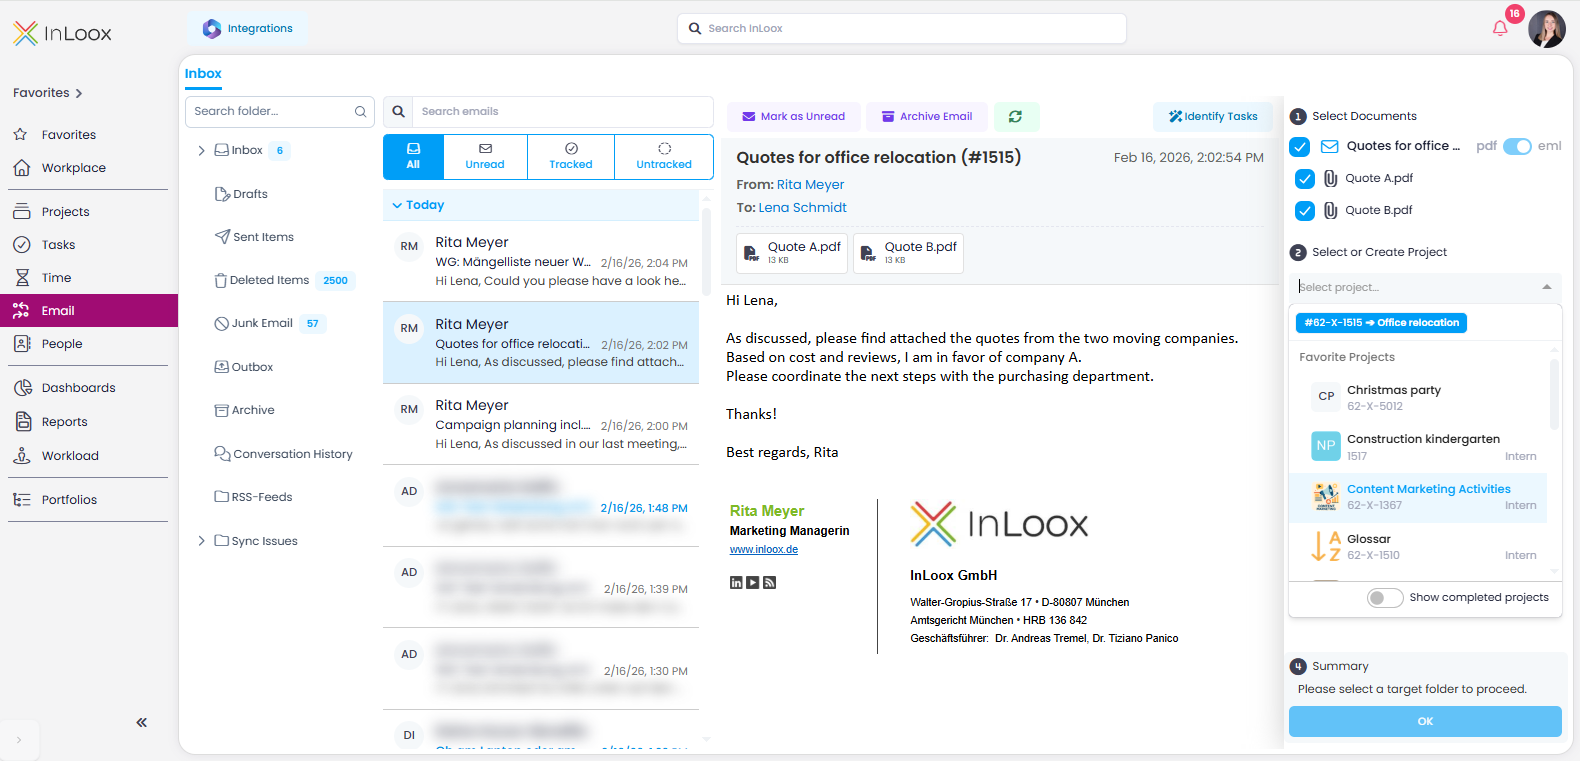Click the InLoox logo in the sidebar
1580x761 pixels.
62,33
